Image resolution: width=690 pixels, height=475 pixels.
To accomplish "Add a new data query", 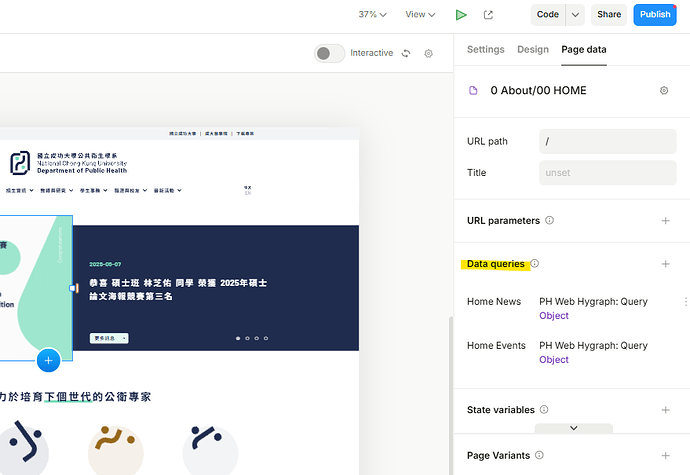I will 666,264.
